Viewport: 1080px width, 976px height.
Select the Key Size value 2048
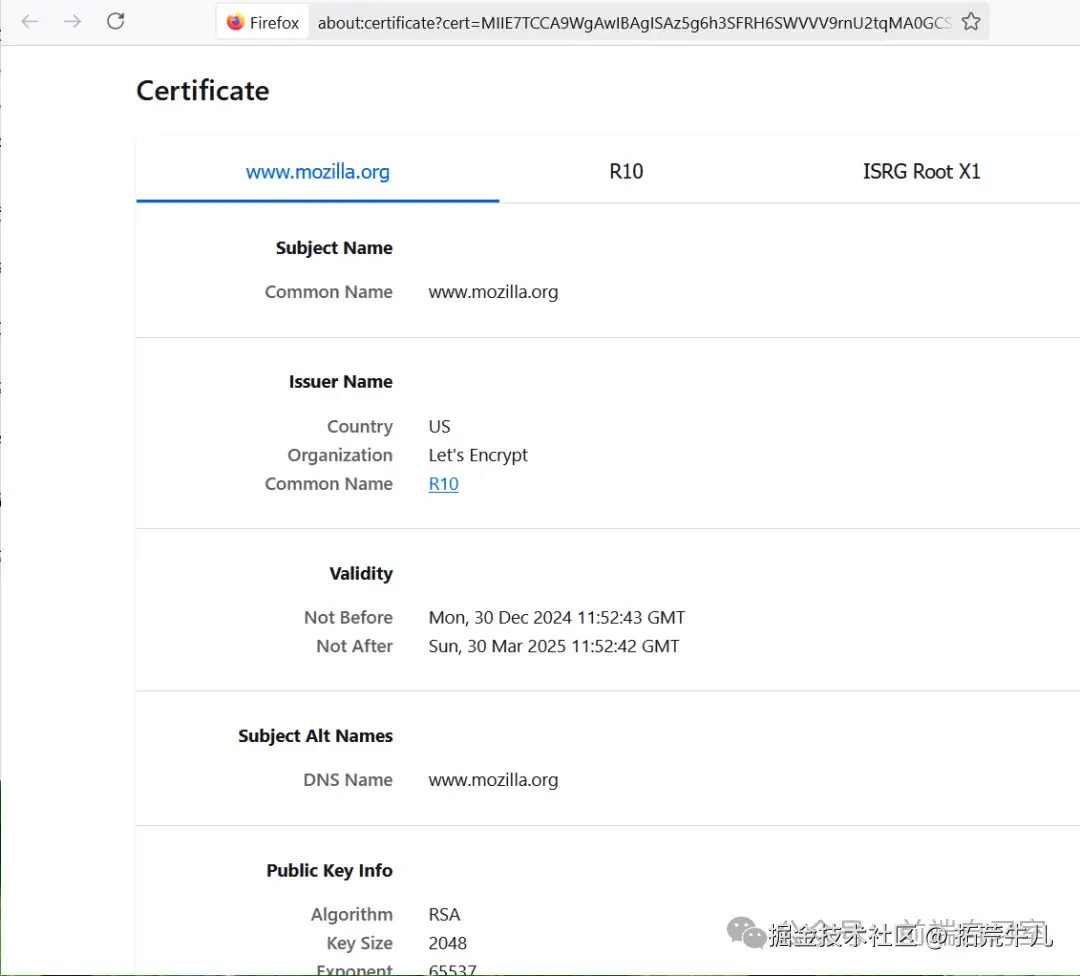pos(448,944)
